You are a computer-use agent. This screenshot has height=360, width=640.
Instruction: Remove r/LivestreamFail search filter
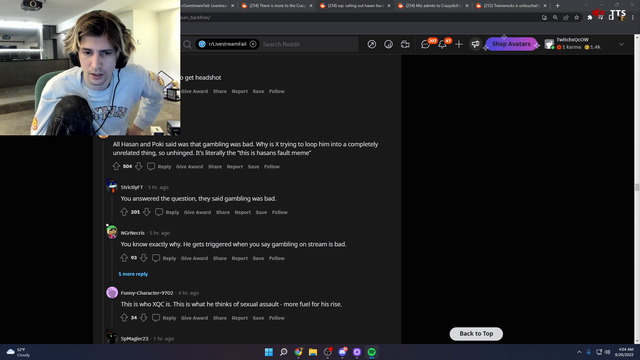click(253, 44)
